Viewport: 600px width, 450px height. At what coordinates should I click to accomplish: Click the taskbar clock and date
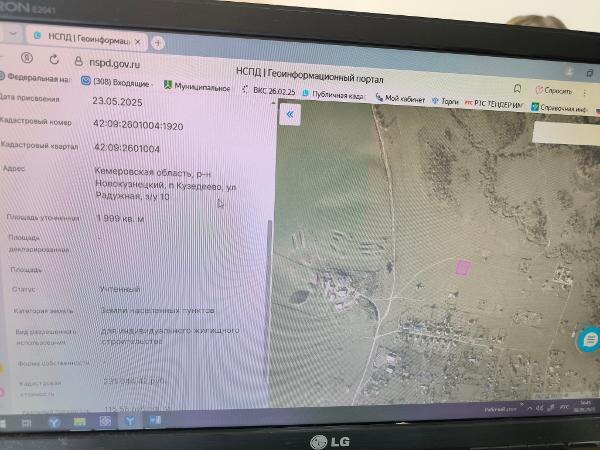tap(584, 405)
